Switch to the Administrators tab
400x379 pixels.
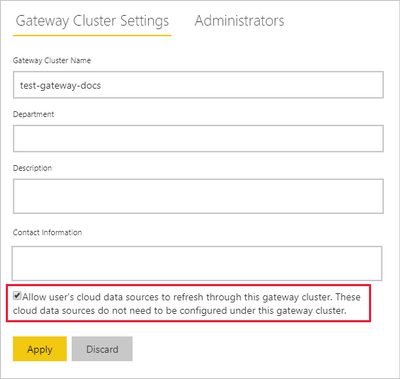(239, 21)
